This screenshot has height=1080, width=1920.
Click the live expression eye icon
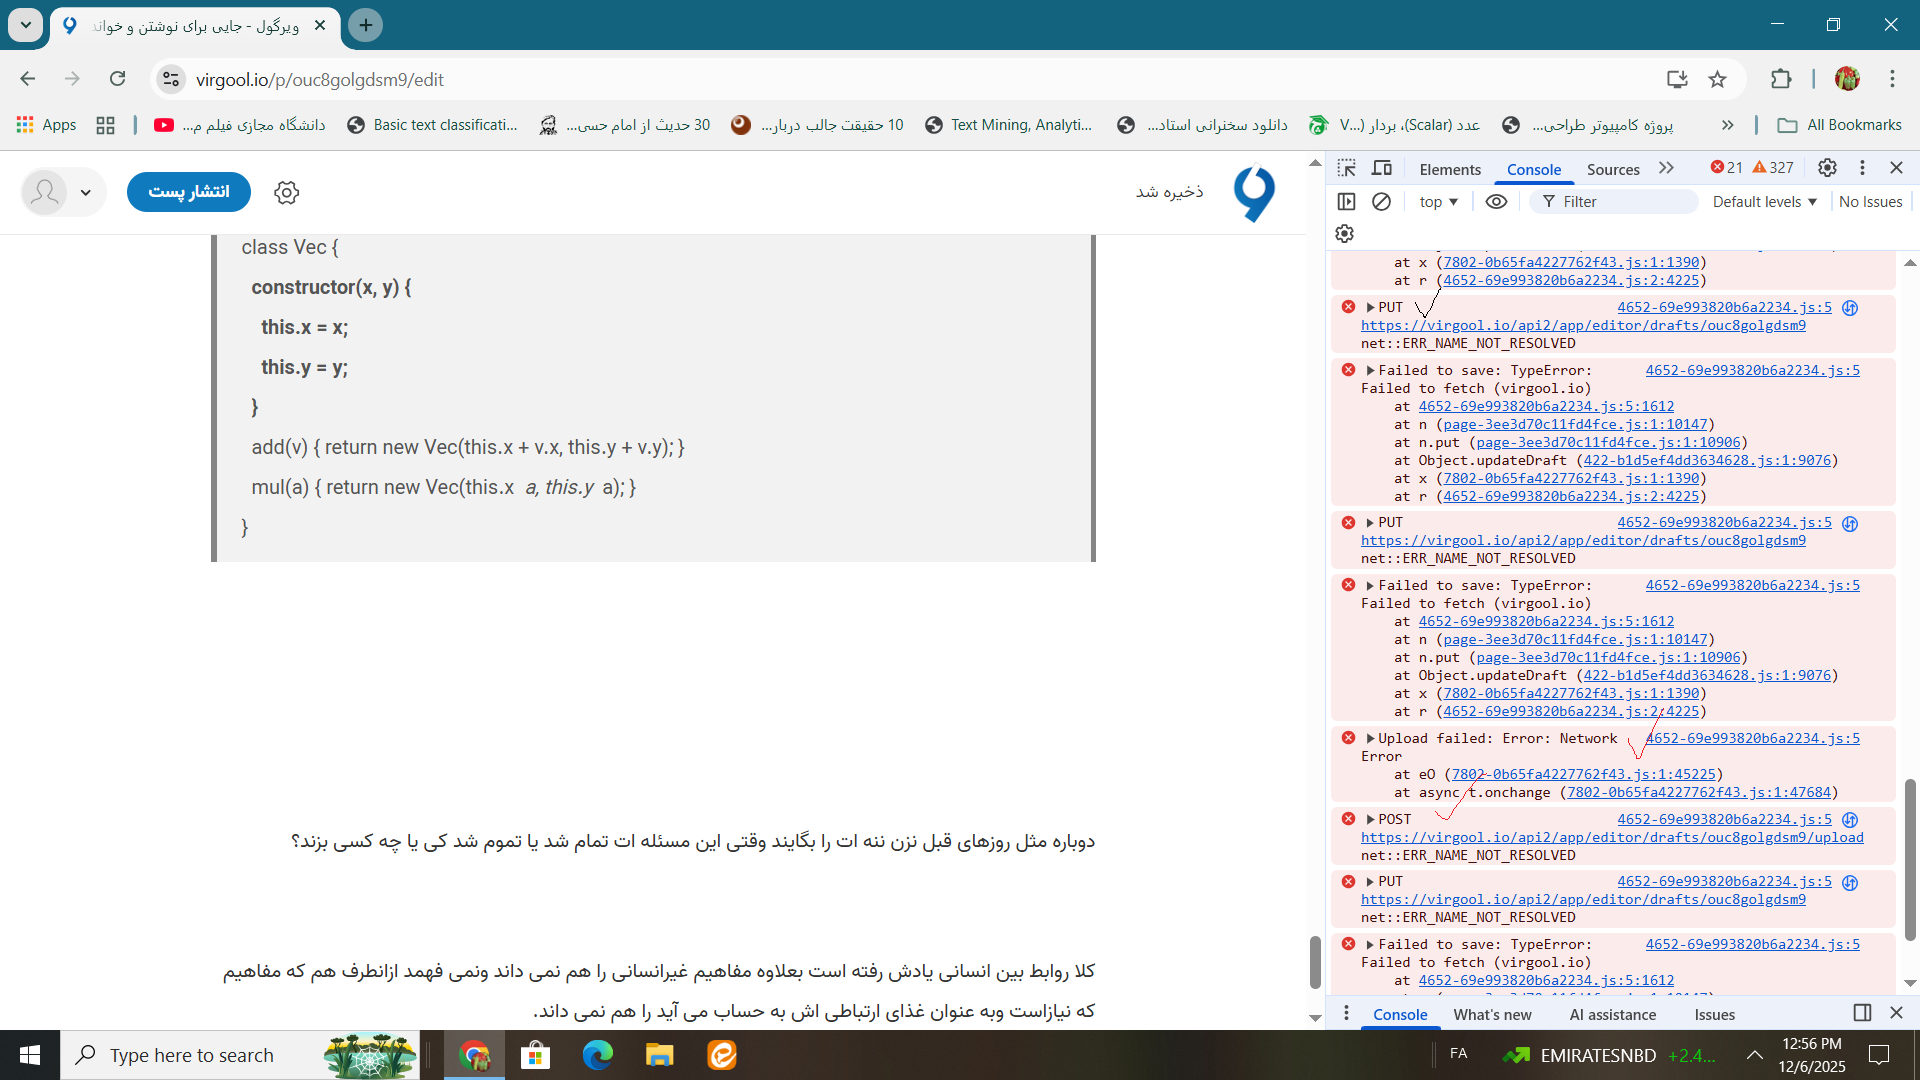pyautogui.click(x=1496, y=202)
